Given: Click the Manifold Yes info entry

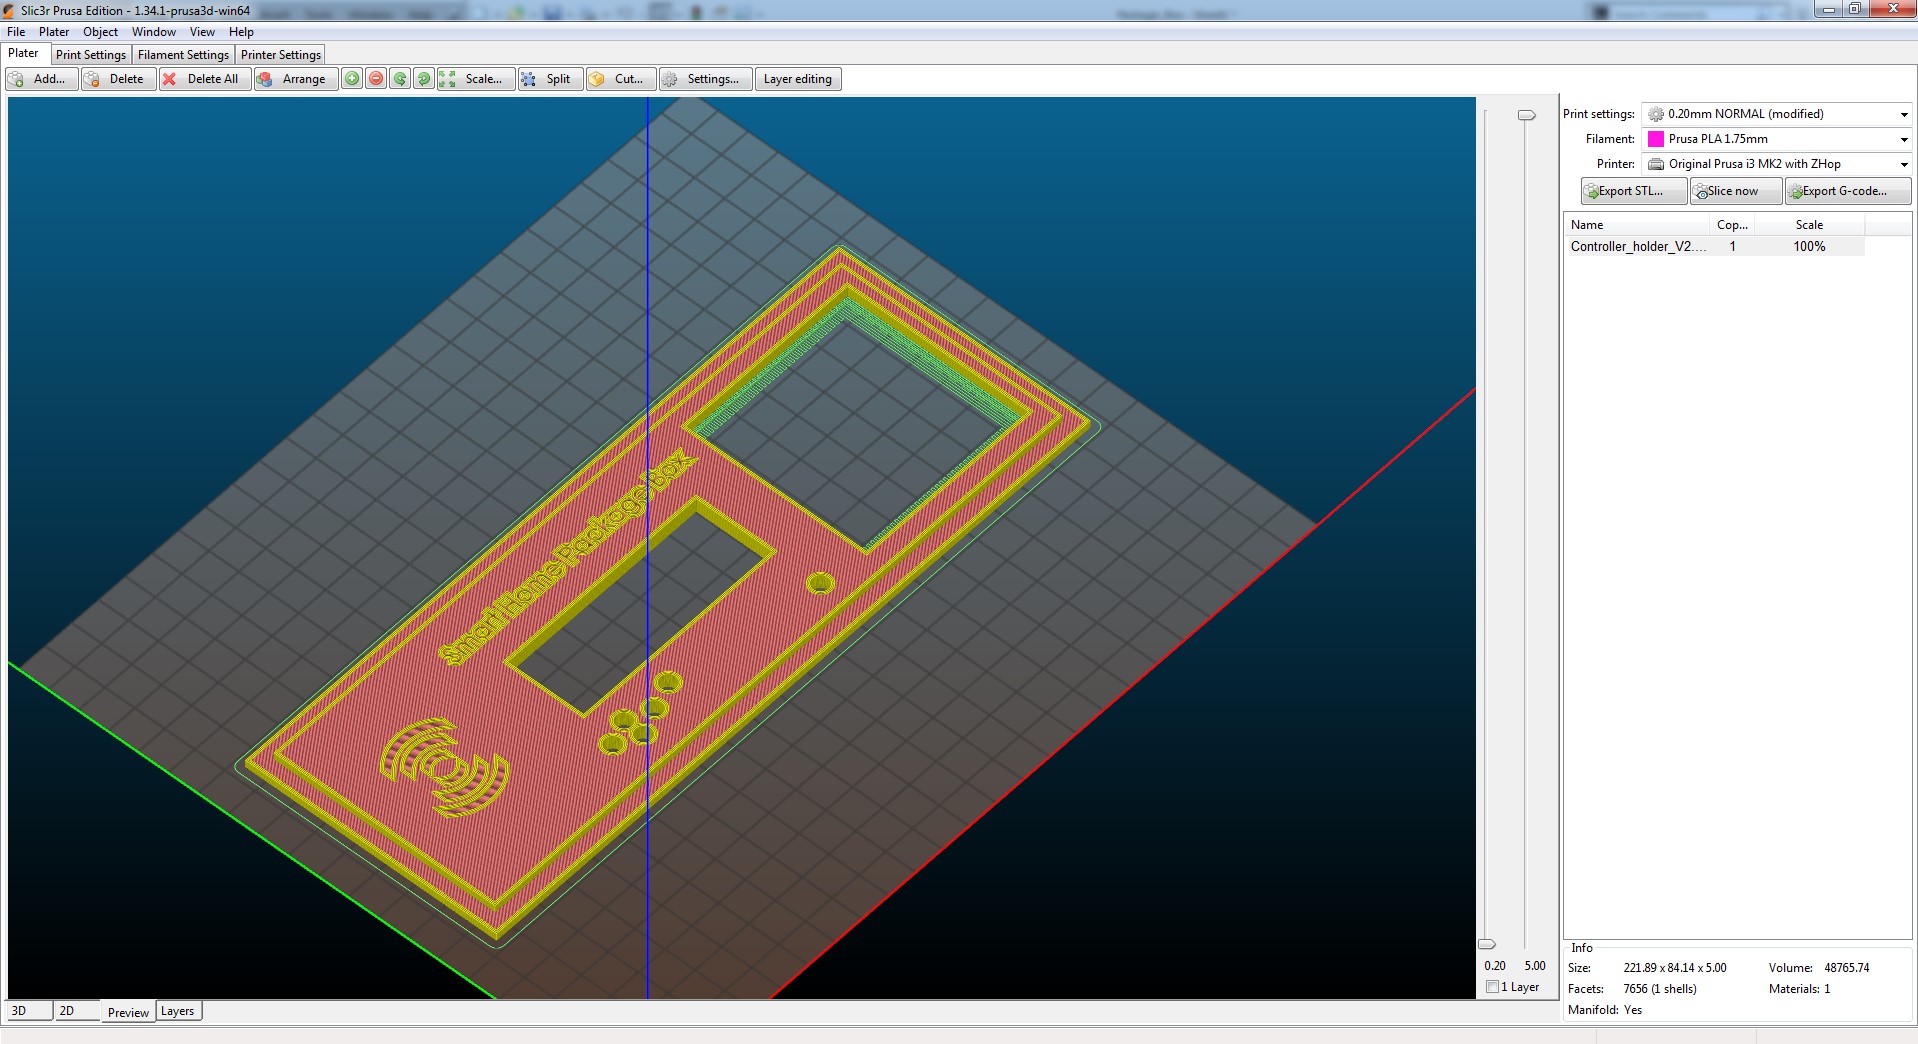Looking at the screenshot, I should click(1605, 1010).
